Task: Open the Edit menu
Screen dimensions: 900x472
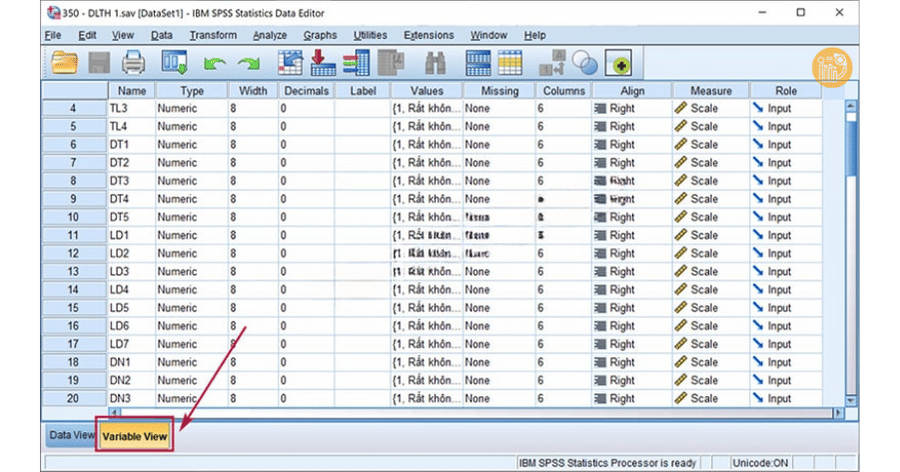Action: click(87, 35)
